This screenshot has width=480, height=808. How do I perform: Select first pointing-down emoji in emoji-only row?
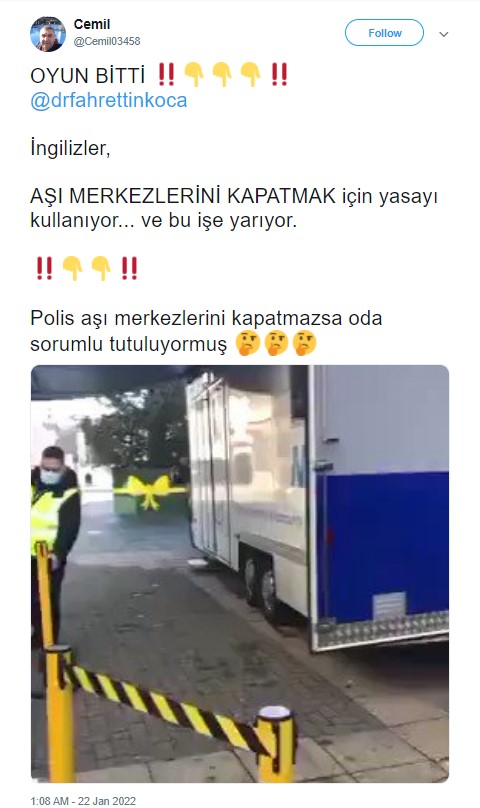72,268
